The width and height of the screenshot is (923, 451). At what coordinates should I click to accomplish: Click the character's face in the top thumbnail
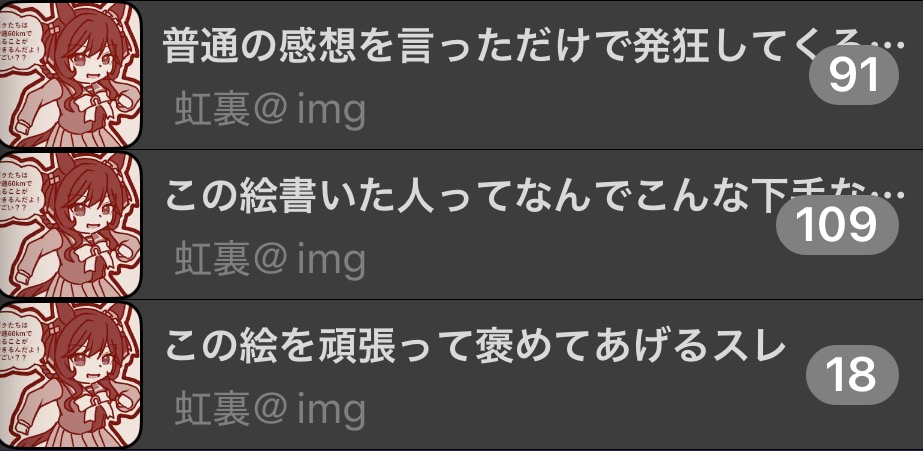[x=91, y=59]
